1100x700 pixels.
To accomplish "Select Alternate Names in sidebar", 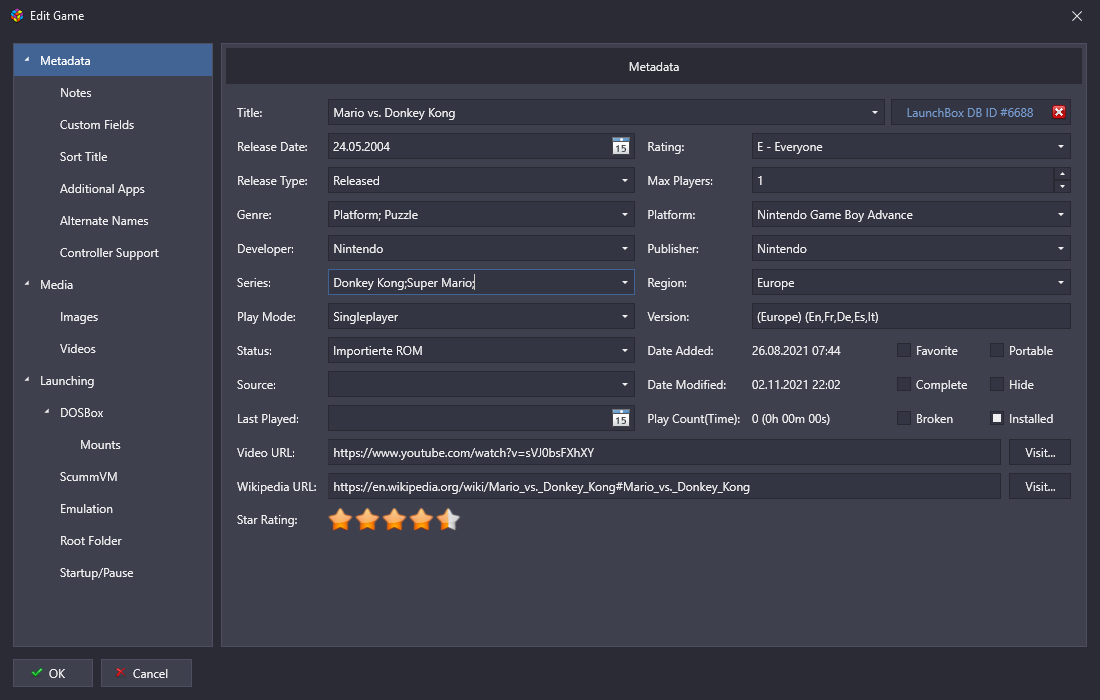I will tap(104, 221).
